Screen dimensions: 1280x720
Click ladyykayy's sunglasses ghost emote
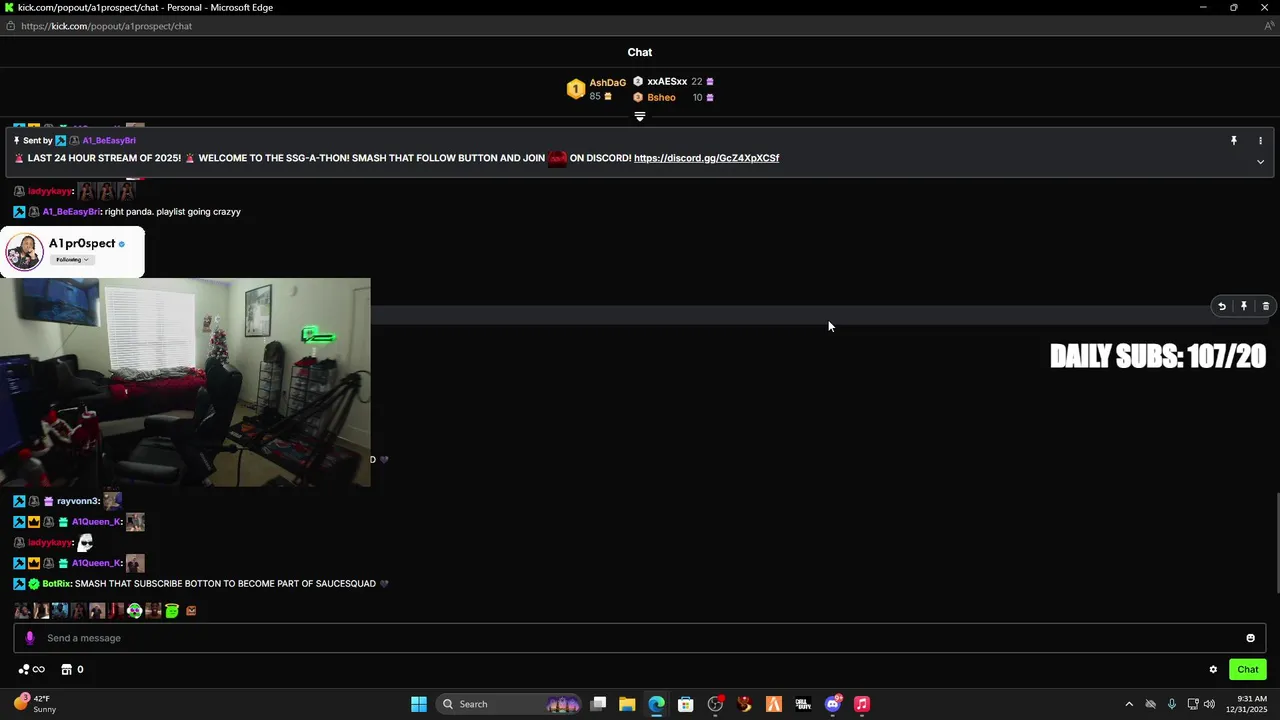point(85,542)
